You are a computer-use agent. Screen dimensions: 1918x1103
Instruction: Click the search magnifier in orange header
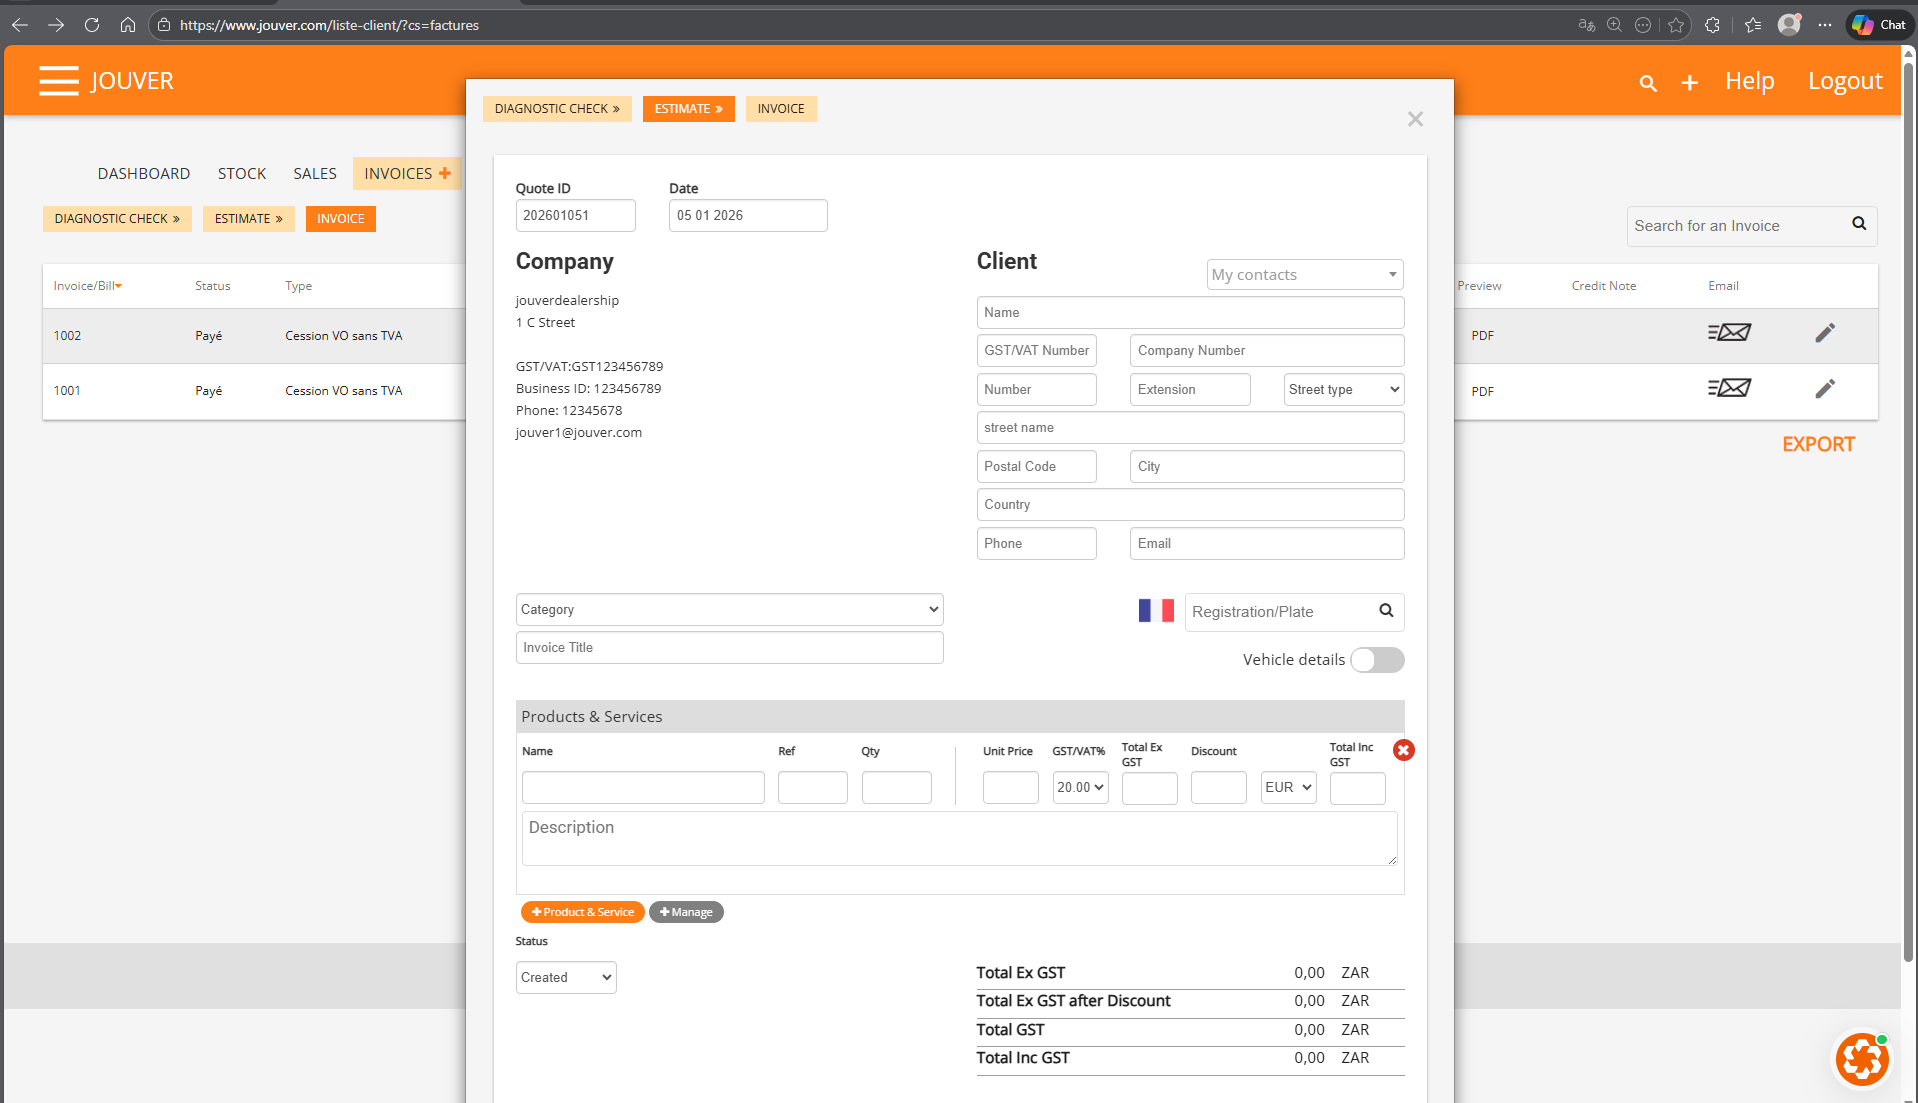[x=1648, y=83]
